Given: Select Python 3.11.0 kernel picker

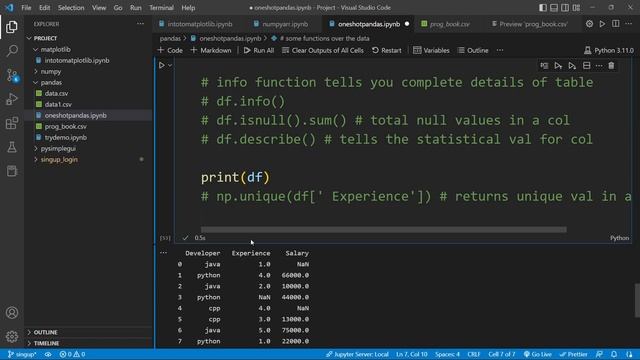Looking at the screenshot, I should point(609,50).
